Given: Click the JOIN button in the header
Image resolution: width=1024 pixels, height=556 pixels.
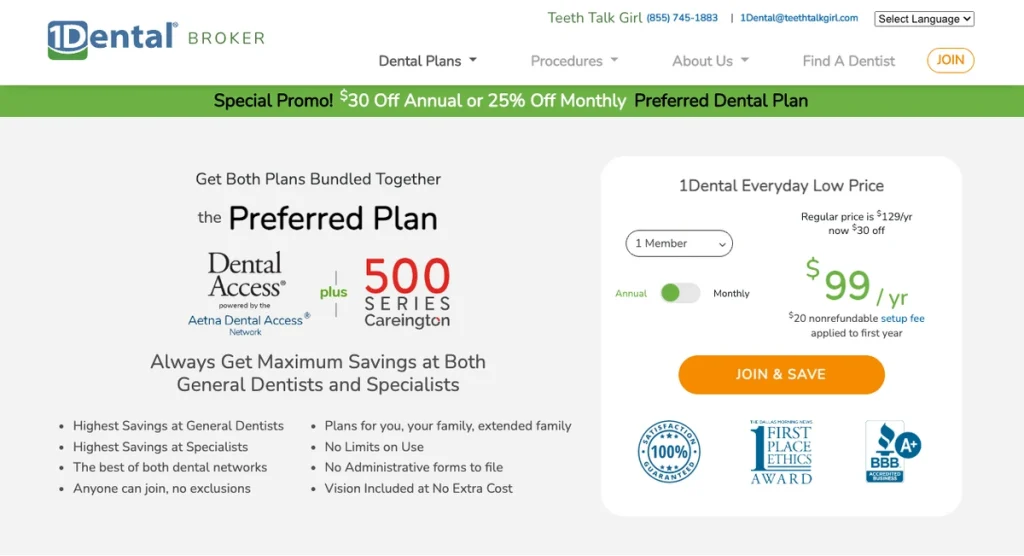Looking at the screenshot, I should click(x=950, y=60).
